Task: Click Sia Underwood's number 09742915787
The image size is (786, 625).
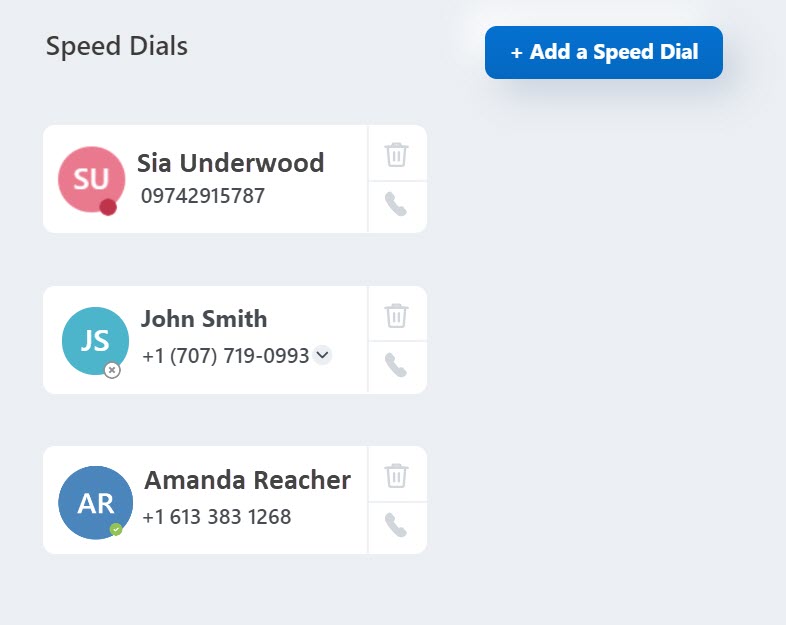Action: [x=203, y=196]
